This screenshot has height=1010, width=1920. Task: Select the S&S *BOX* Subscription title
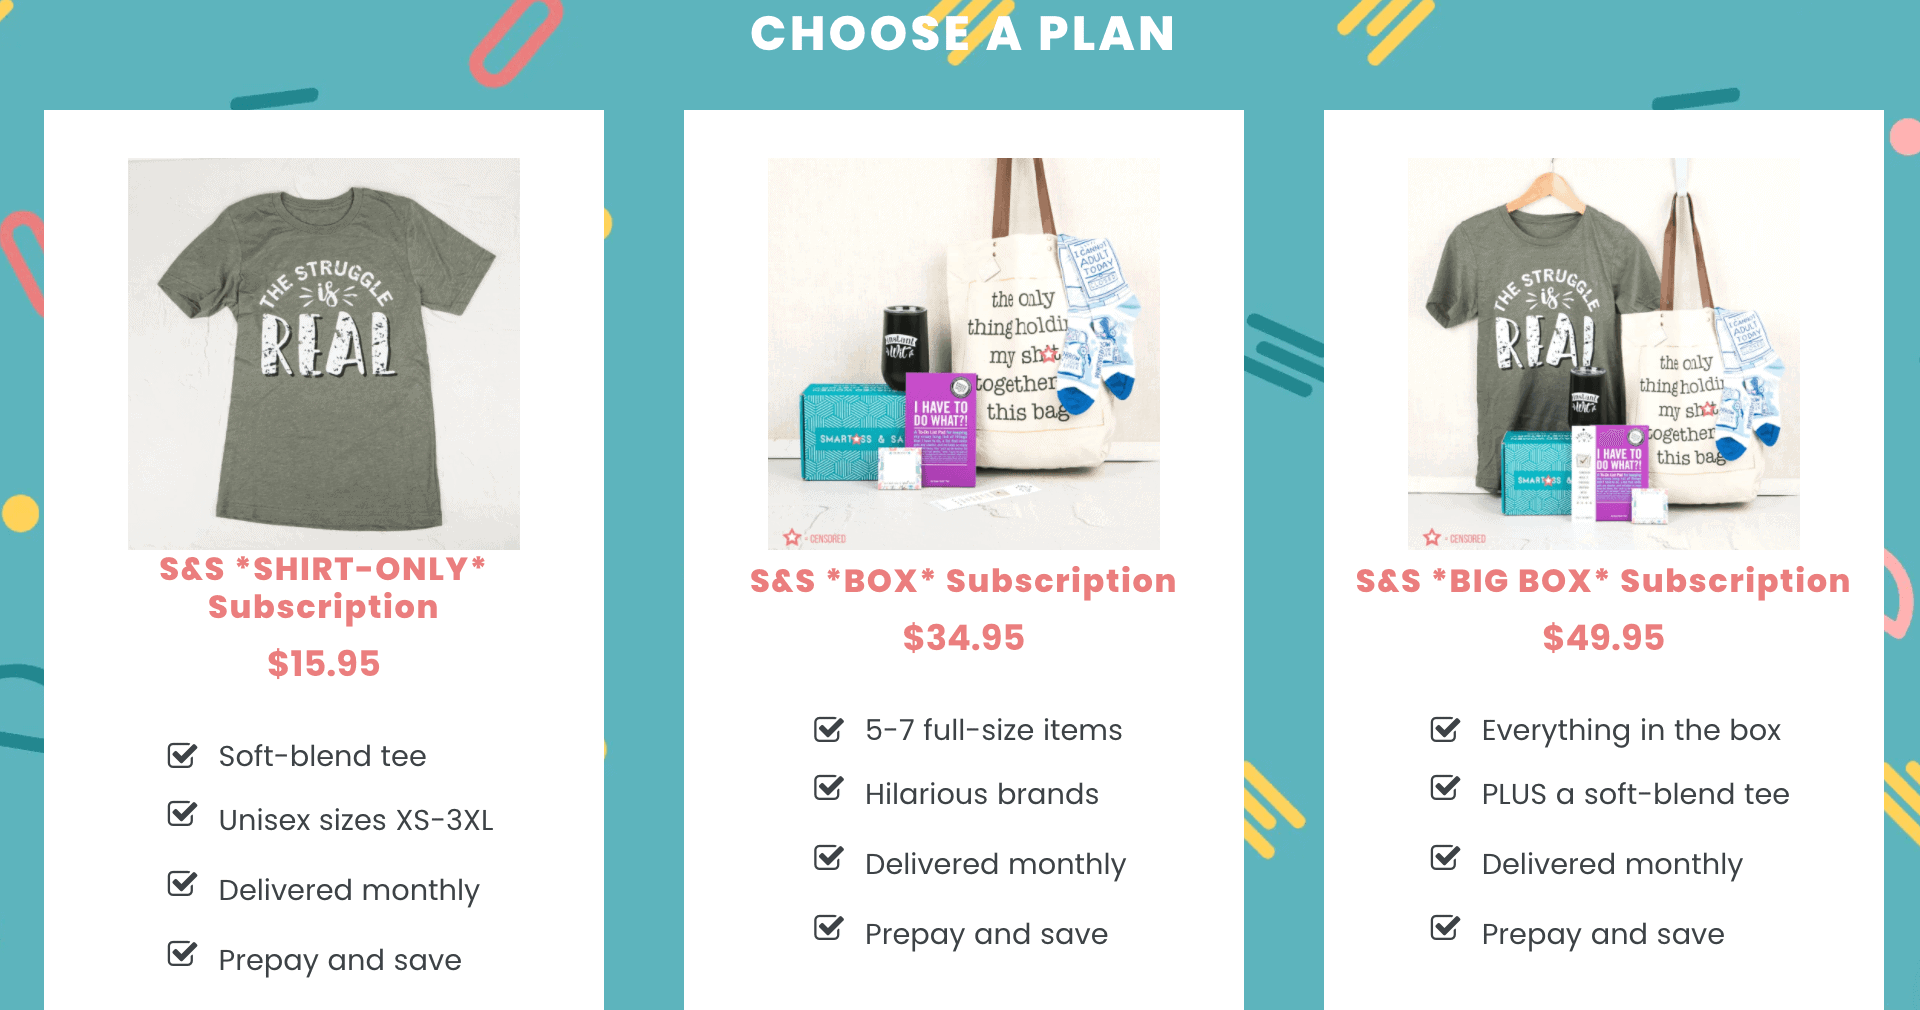pos(963,581)
